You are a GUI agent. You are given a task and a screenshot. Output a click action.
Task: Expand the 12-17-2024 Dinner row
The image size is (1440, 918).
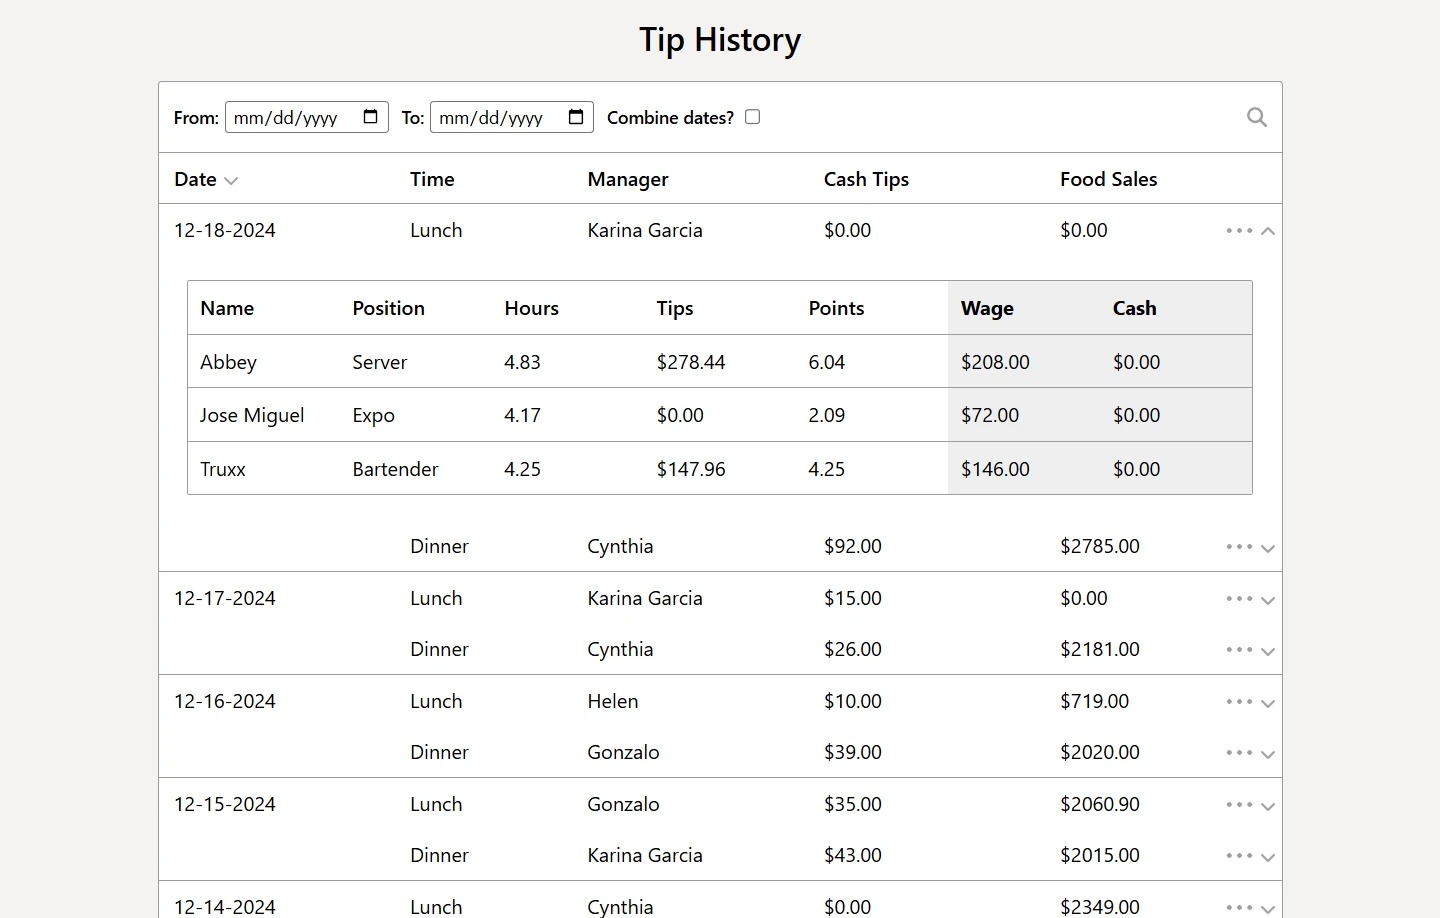click(1268, 650)
